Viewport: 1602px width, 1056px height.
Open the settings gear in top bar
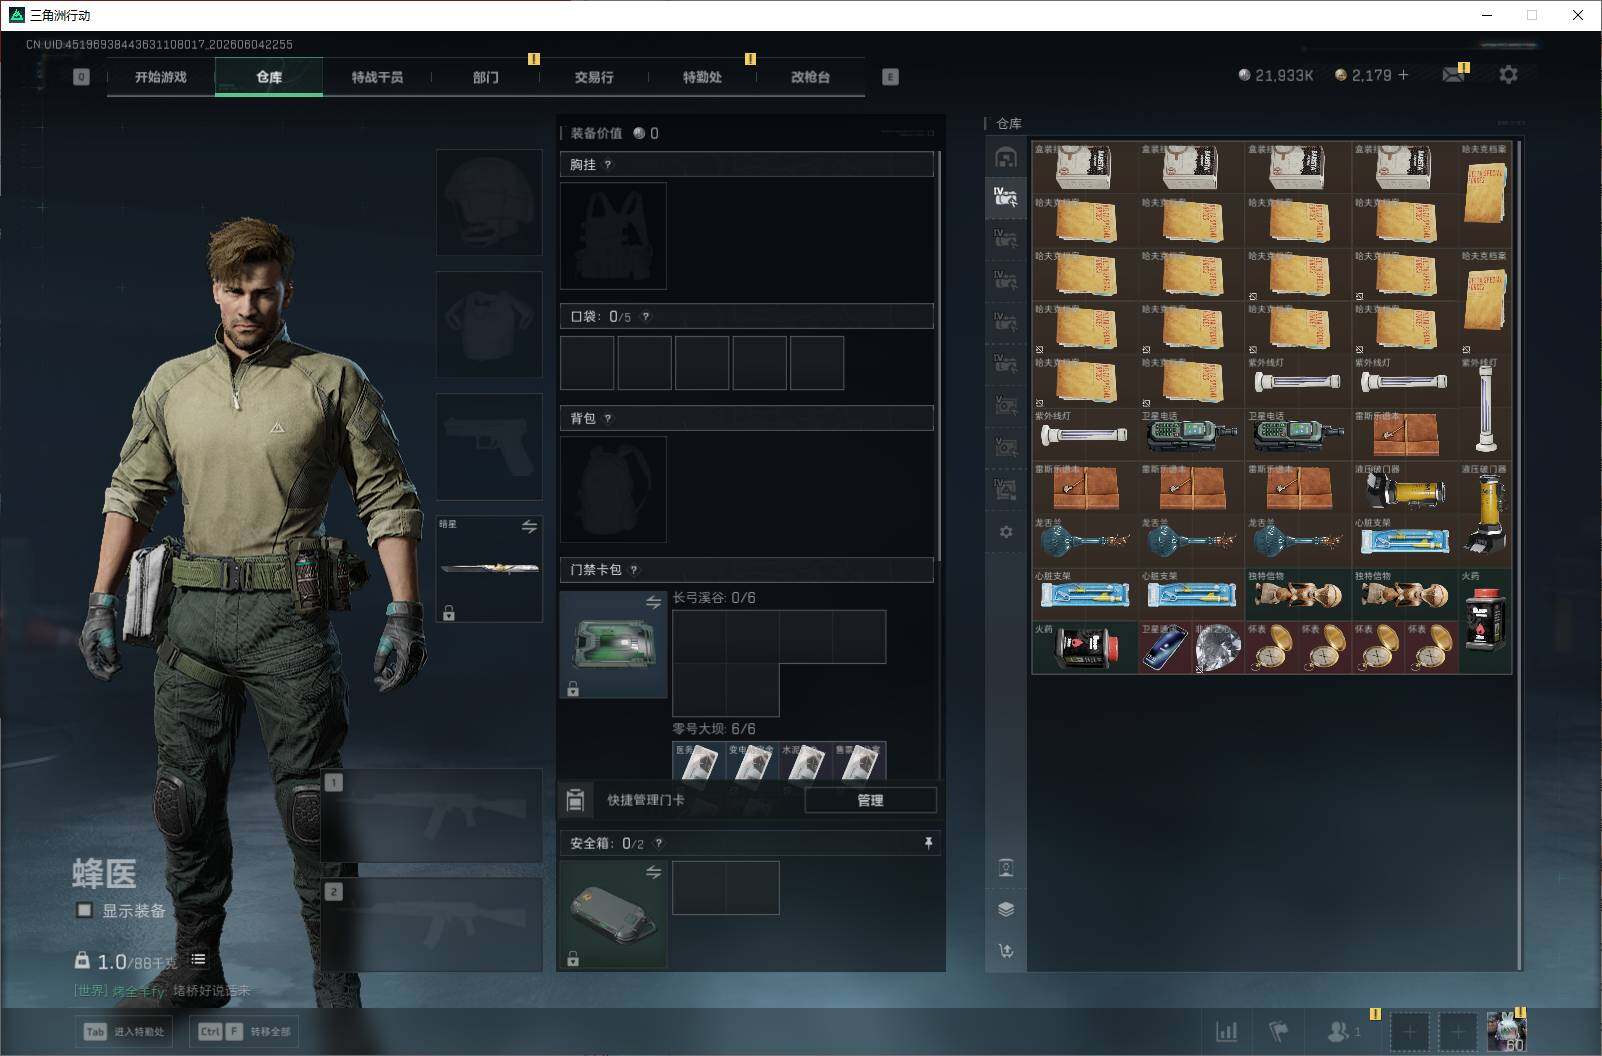coord(1508,75)
